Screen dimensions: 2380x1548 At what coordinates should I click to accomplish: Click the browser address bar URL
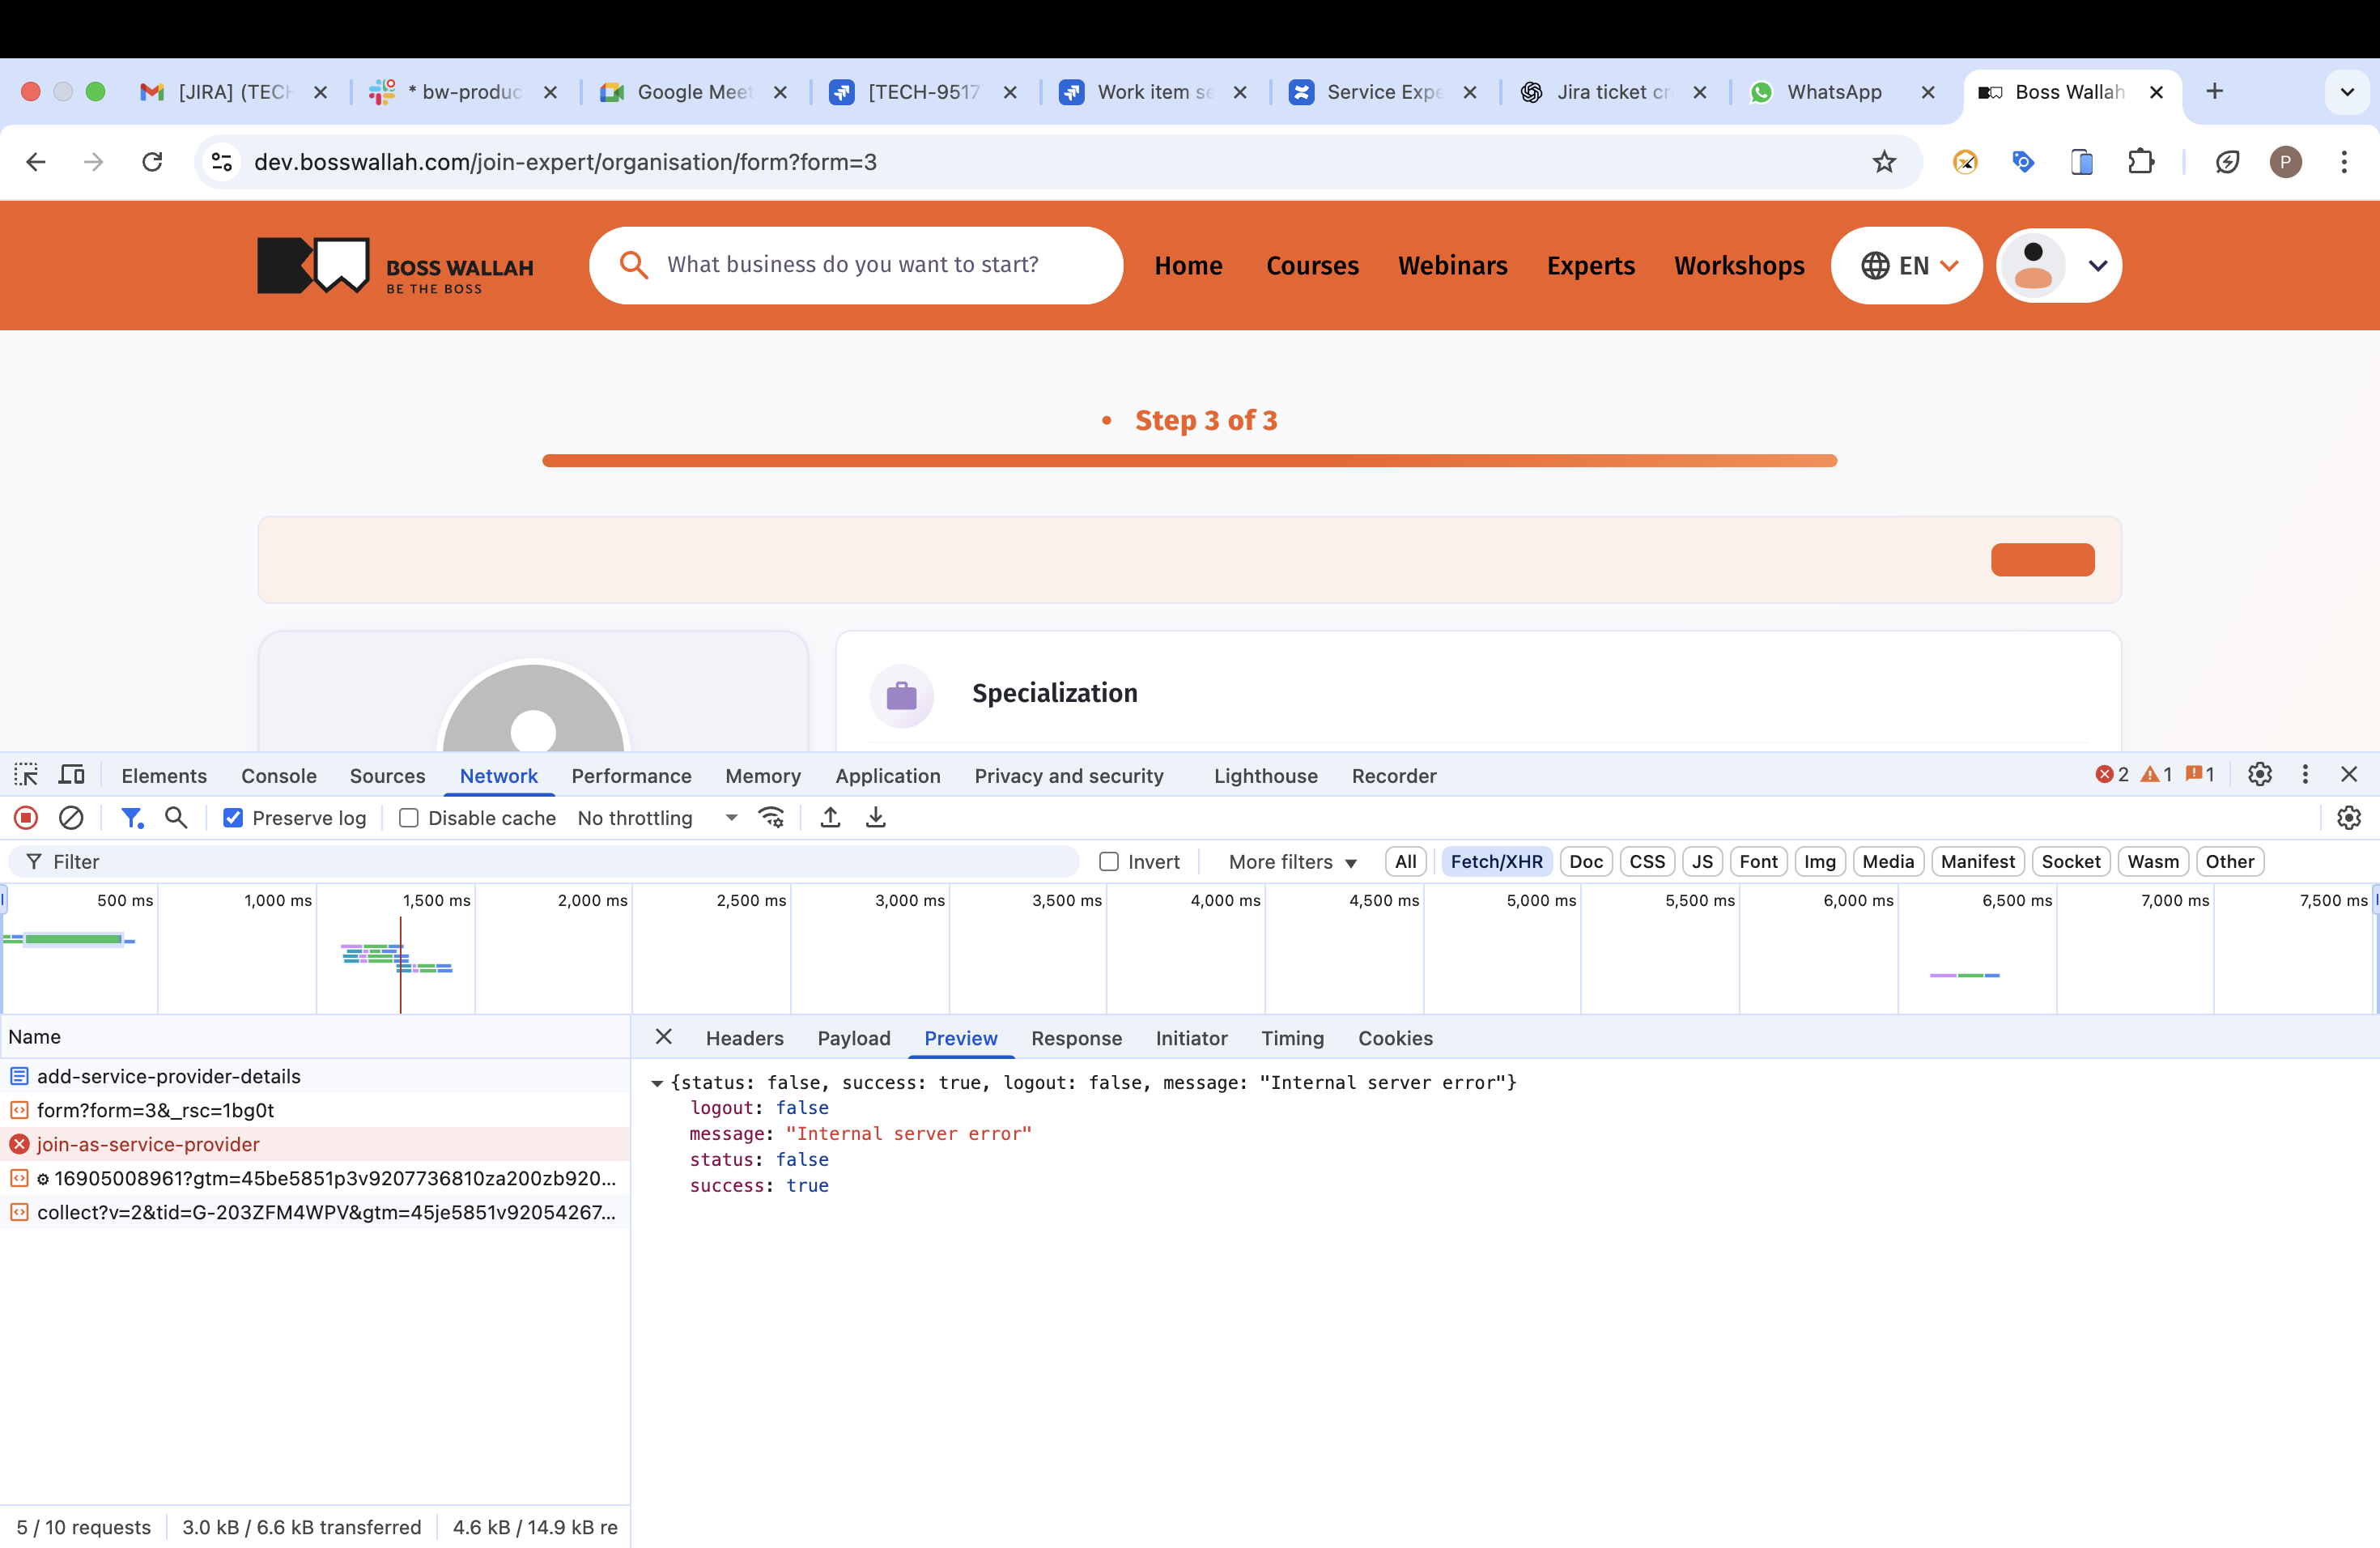point(565,162)
